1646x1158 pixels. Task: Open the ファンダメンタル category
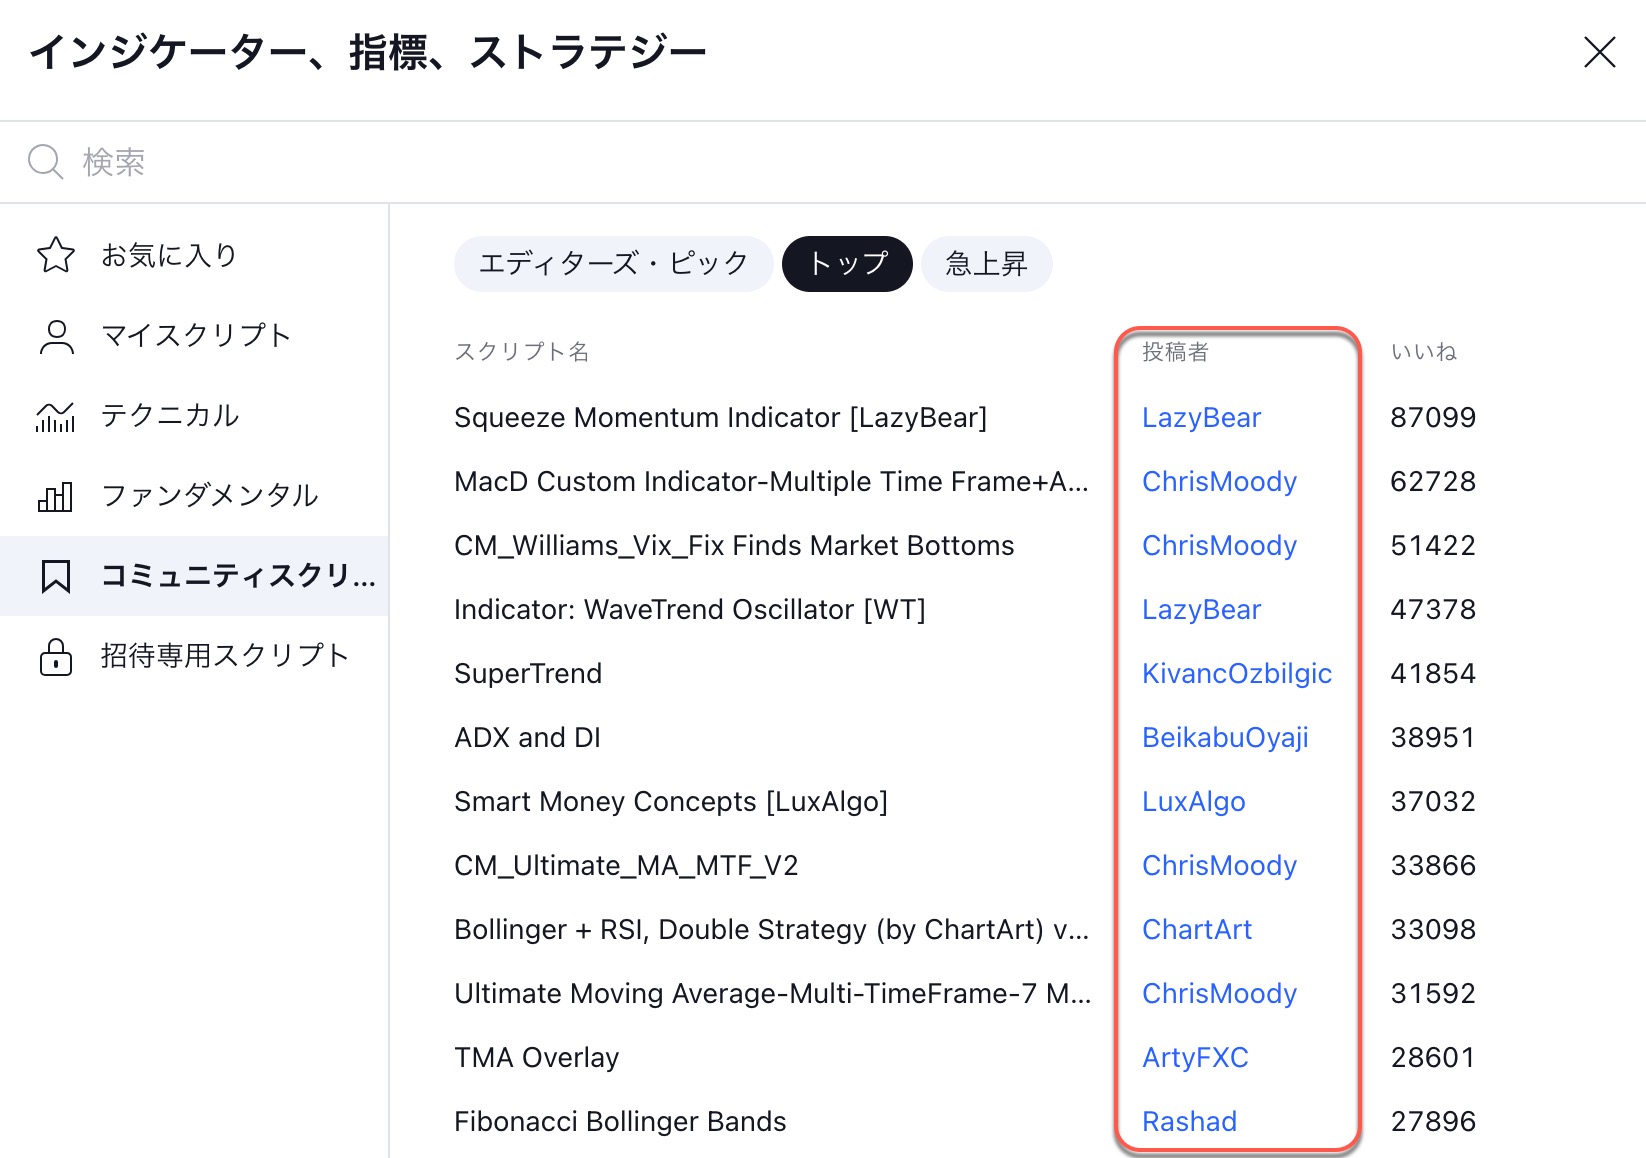click(194, 496)
